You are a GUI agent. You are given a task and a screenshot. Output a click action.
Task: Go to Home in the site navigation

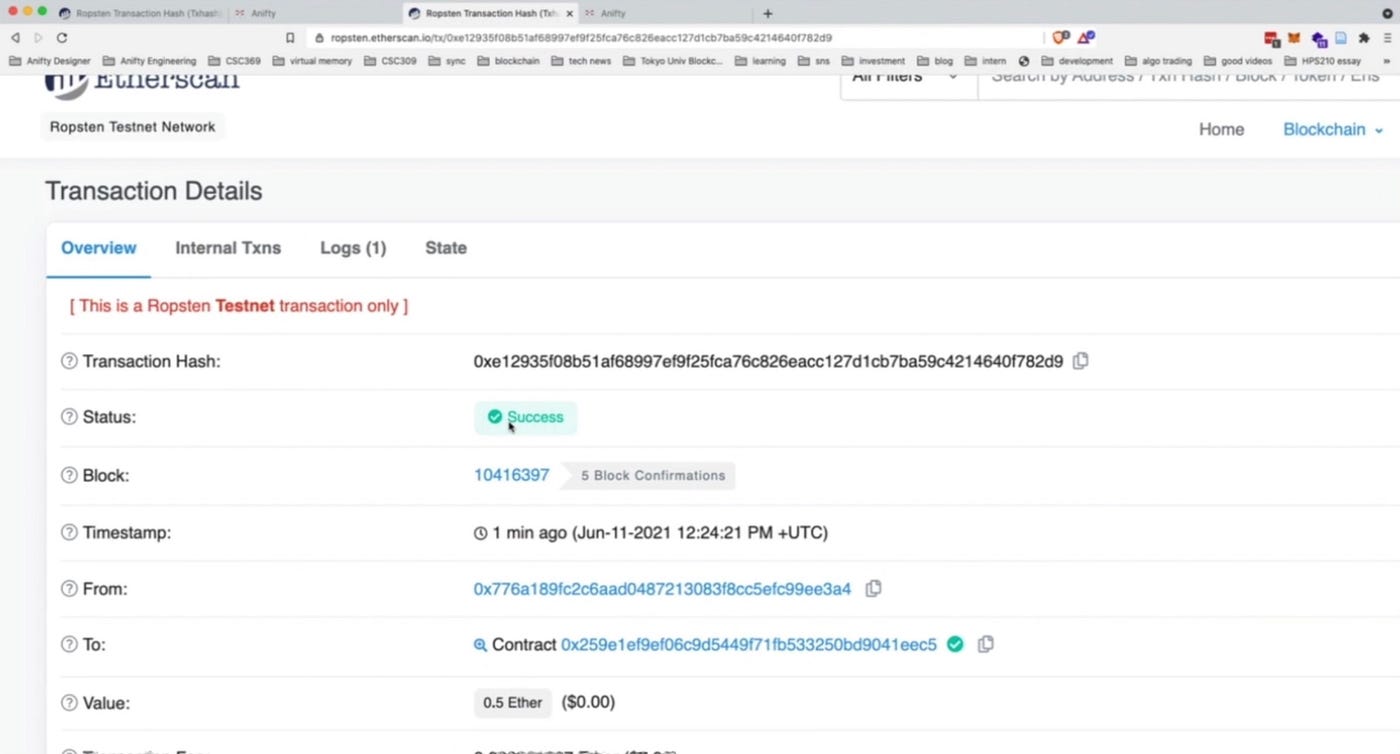(x=1222, y=129)
